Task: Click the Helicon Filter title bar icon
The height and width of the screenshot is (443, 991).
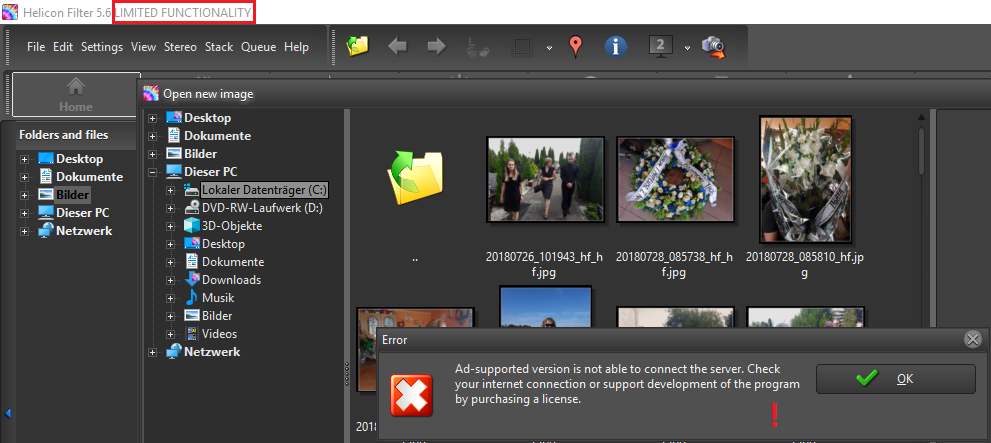Action: (x=9, y=12)
